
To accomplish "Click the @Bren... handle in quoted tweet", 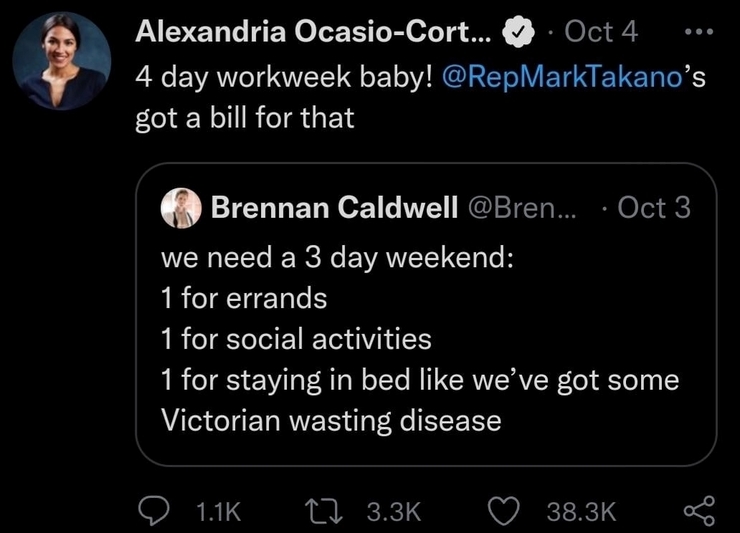I will pyautogui.click(x=522, y=208).
